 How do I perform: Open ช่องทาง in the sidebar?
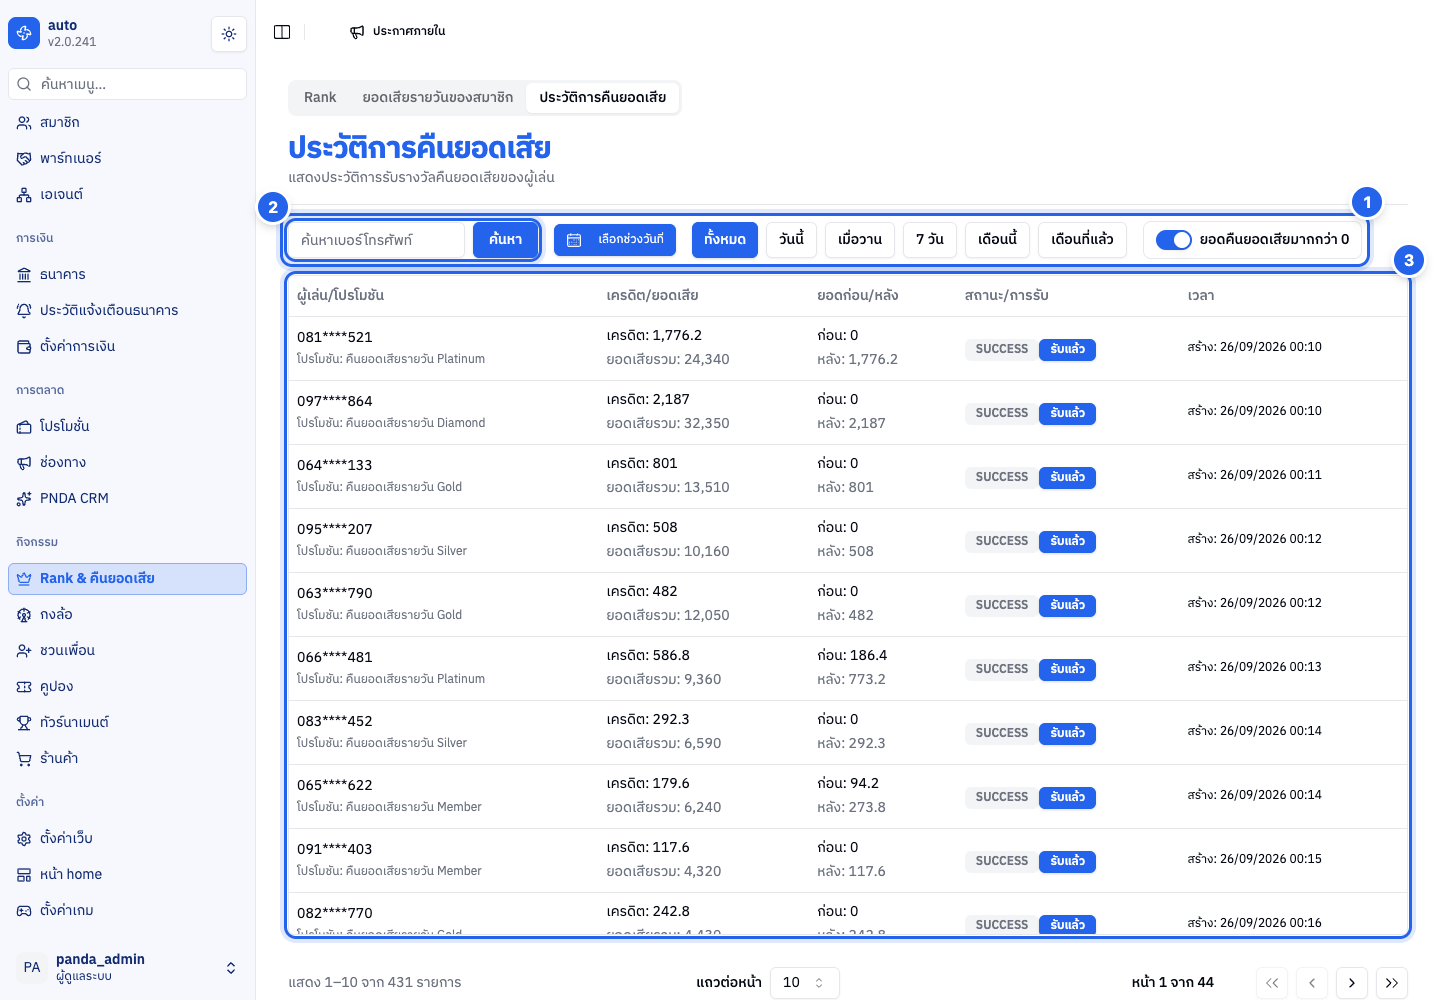point(128,463)
